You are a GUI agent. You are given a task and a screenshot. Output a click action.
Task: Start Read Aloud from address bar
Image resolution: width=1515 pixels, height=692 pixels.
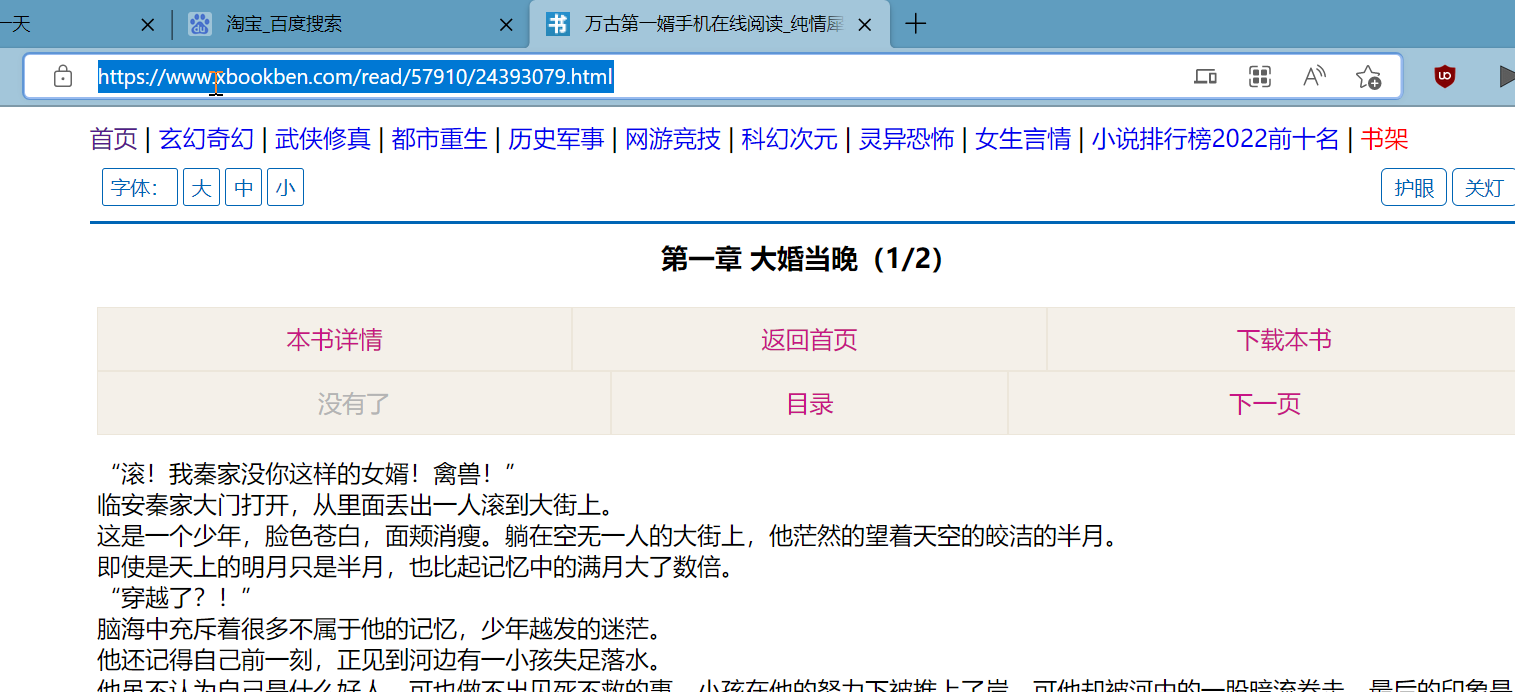pyautogui.click(x=1314, y=77)
